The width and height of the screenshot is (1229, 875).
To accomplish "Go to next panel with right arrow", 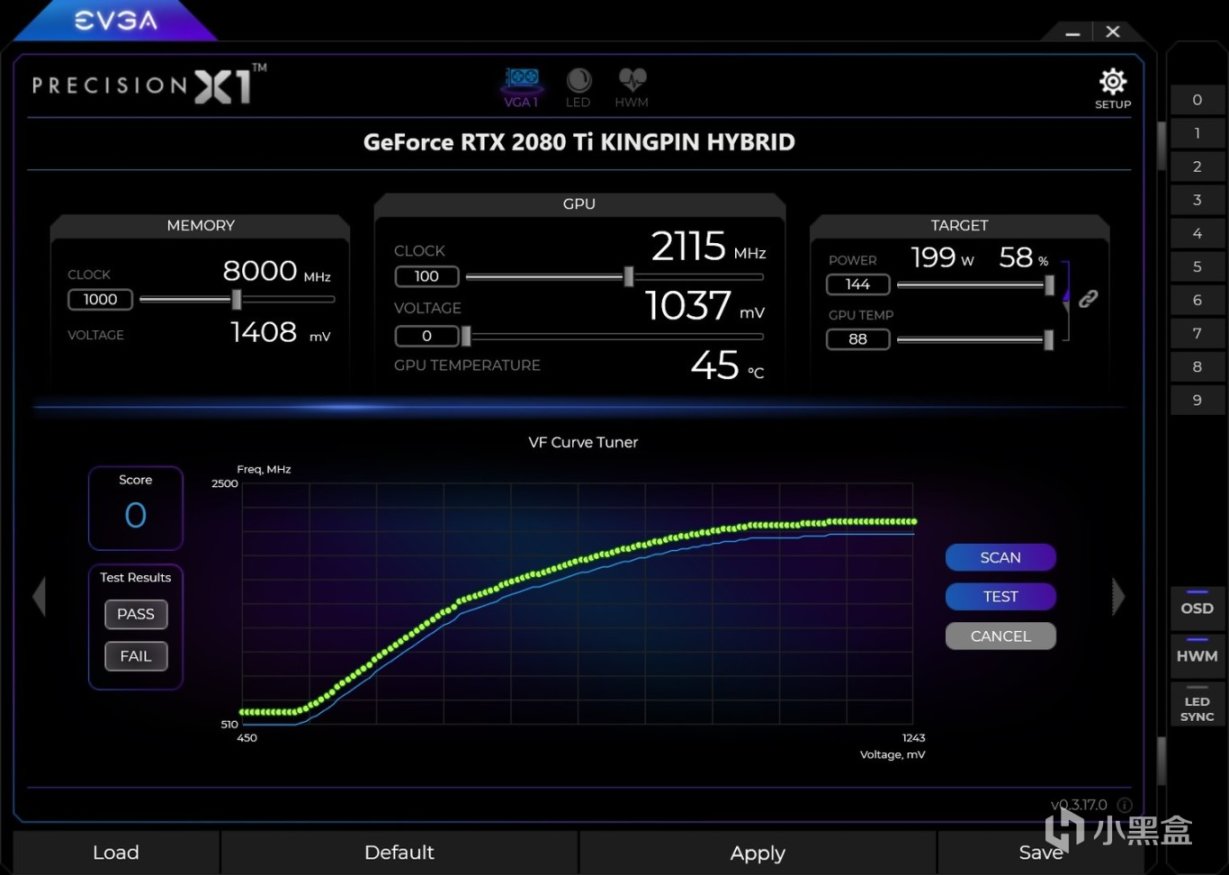I will [x=1118, y=597].
